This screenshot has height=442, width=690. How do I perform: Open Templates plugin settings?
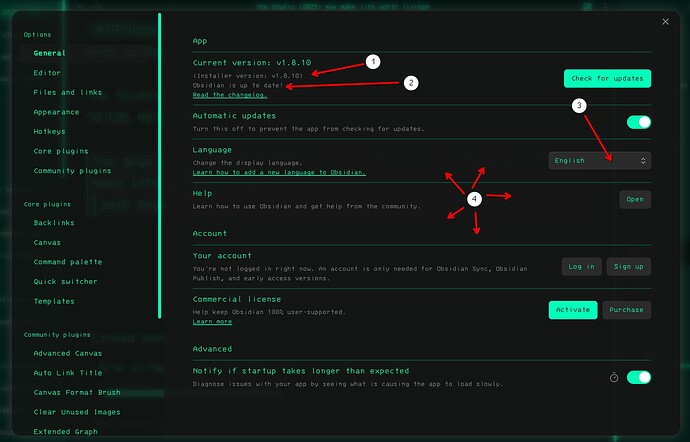coord(54,301)
